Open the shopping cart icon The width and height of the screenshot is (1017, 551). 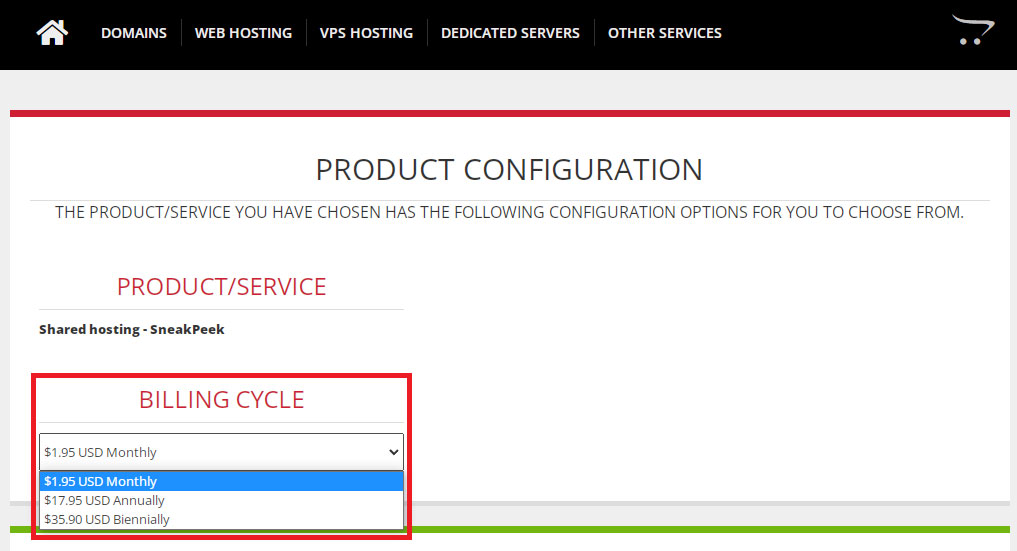click(x=972, y=30)
